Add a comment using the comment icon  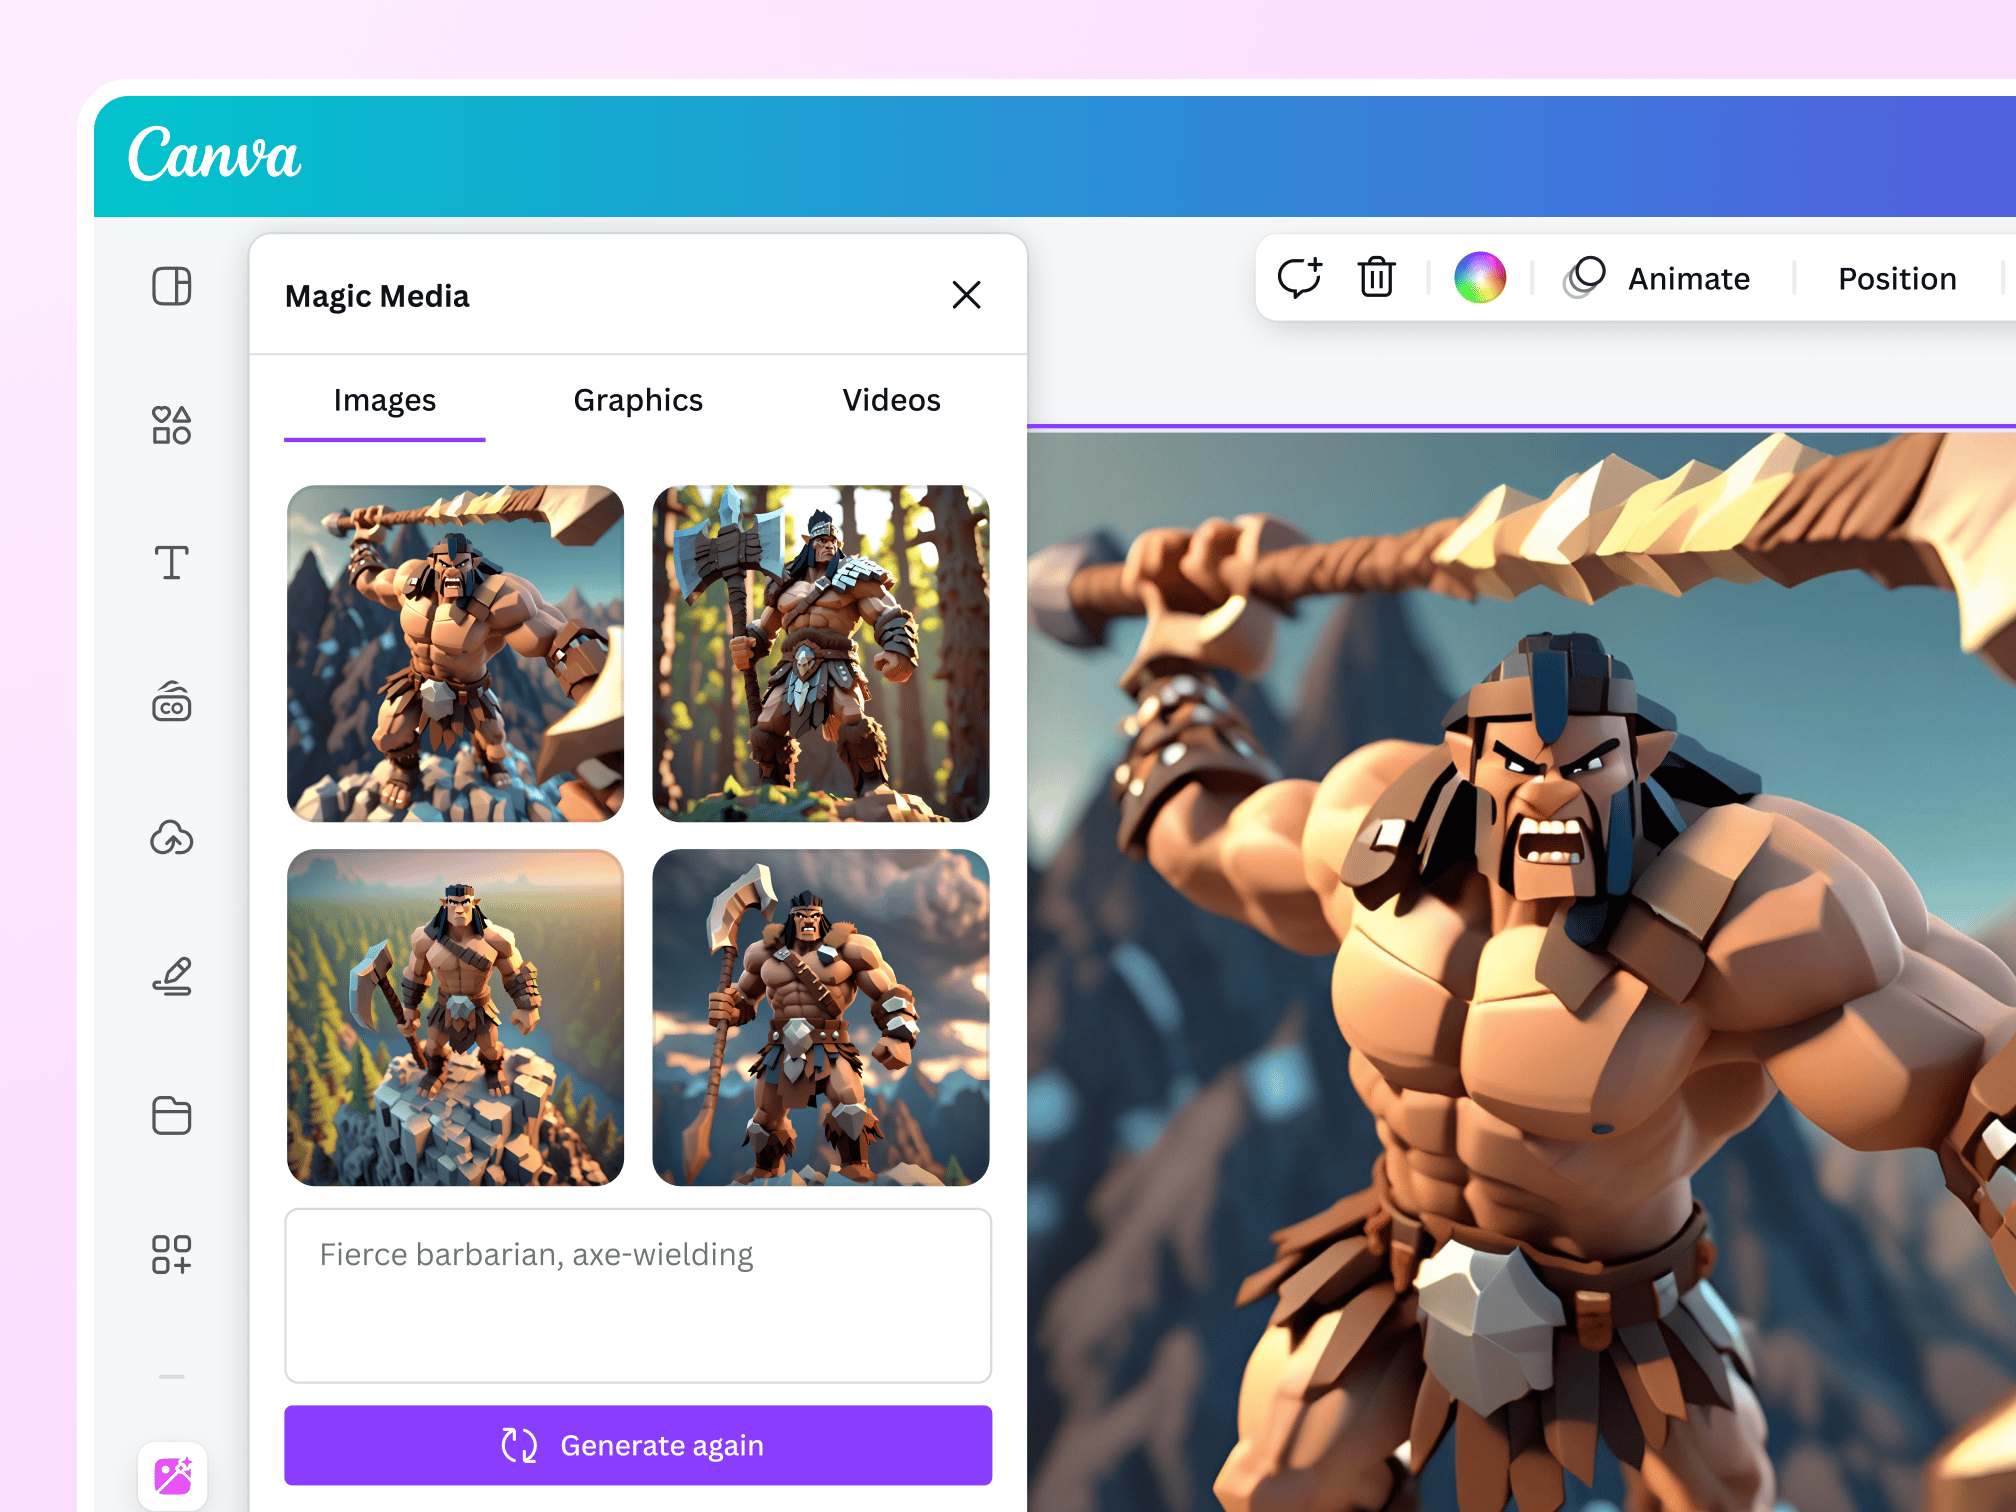(1300, 278)
